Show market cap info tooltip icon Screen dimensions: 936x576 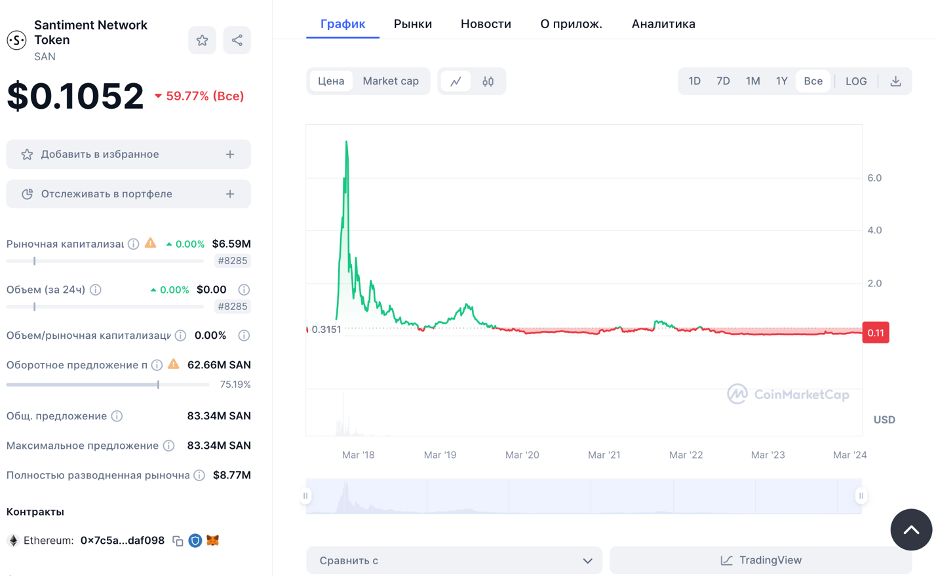tap(133, 243)
